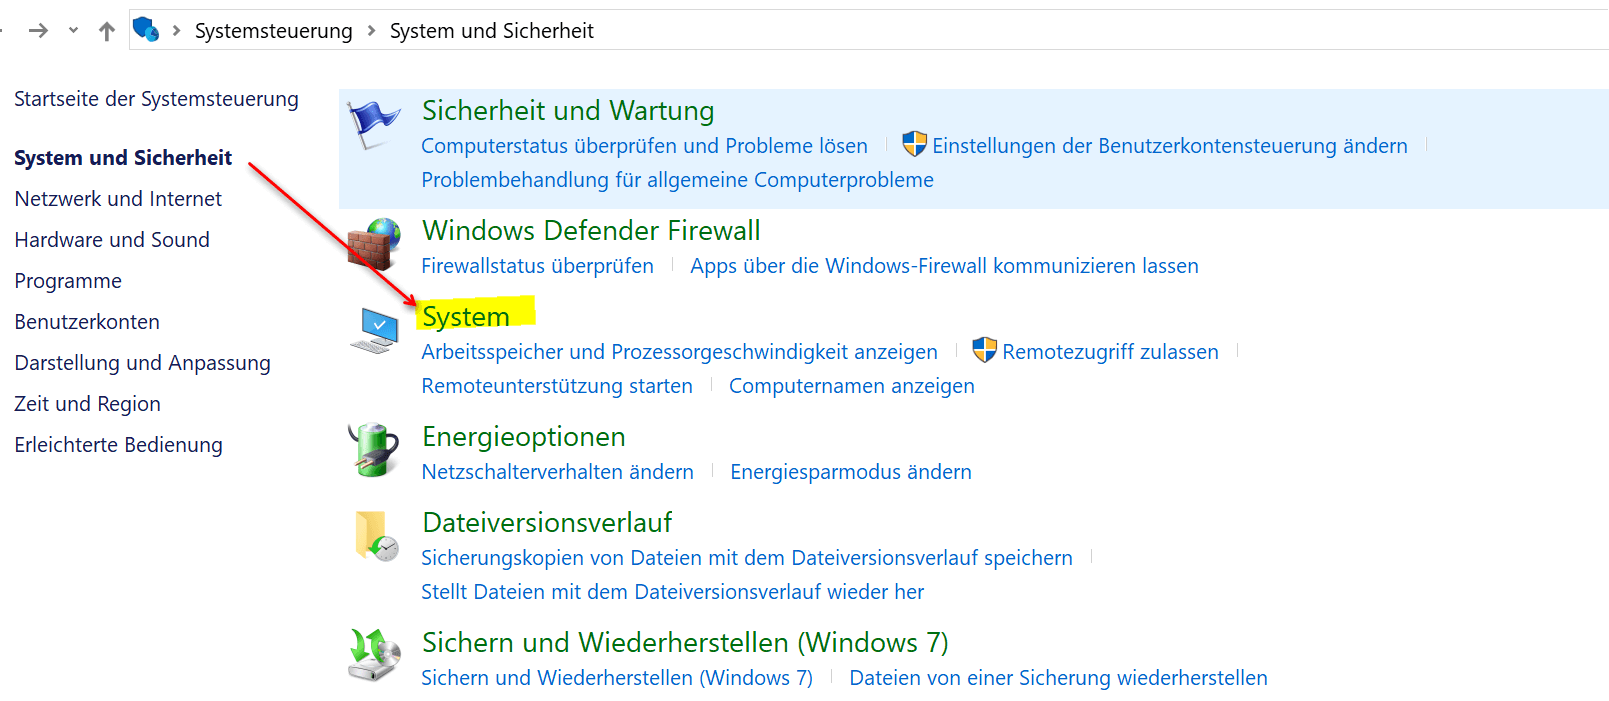Open Firewallstatus überprüfen link
This screenshot has height=701, width=1609.
(537, 266)
